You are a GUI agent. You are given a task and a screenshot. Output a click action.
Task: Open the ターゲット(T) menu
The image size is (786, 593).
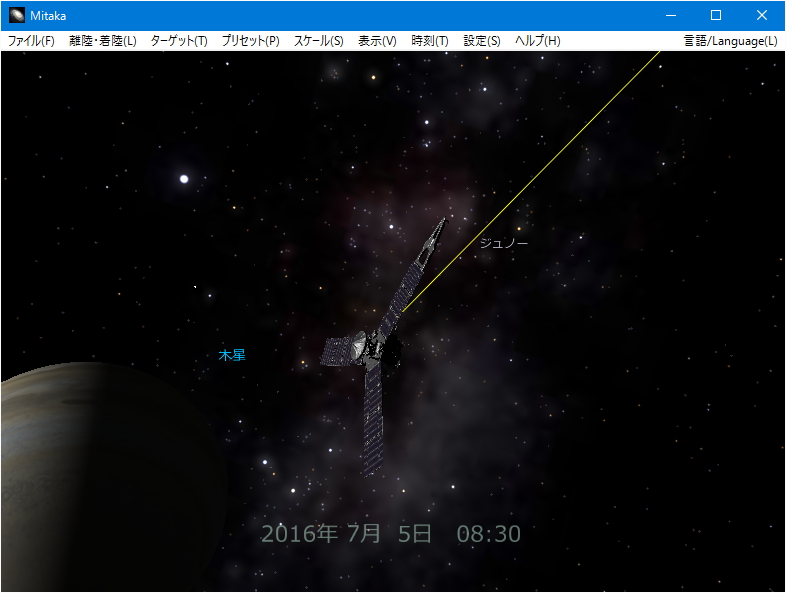179,41
